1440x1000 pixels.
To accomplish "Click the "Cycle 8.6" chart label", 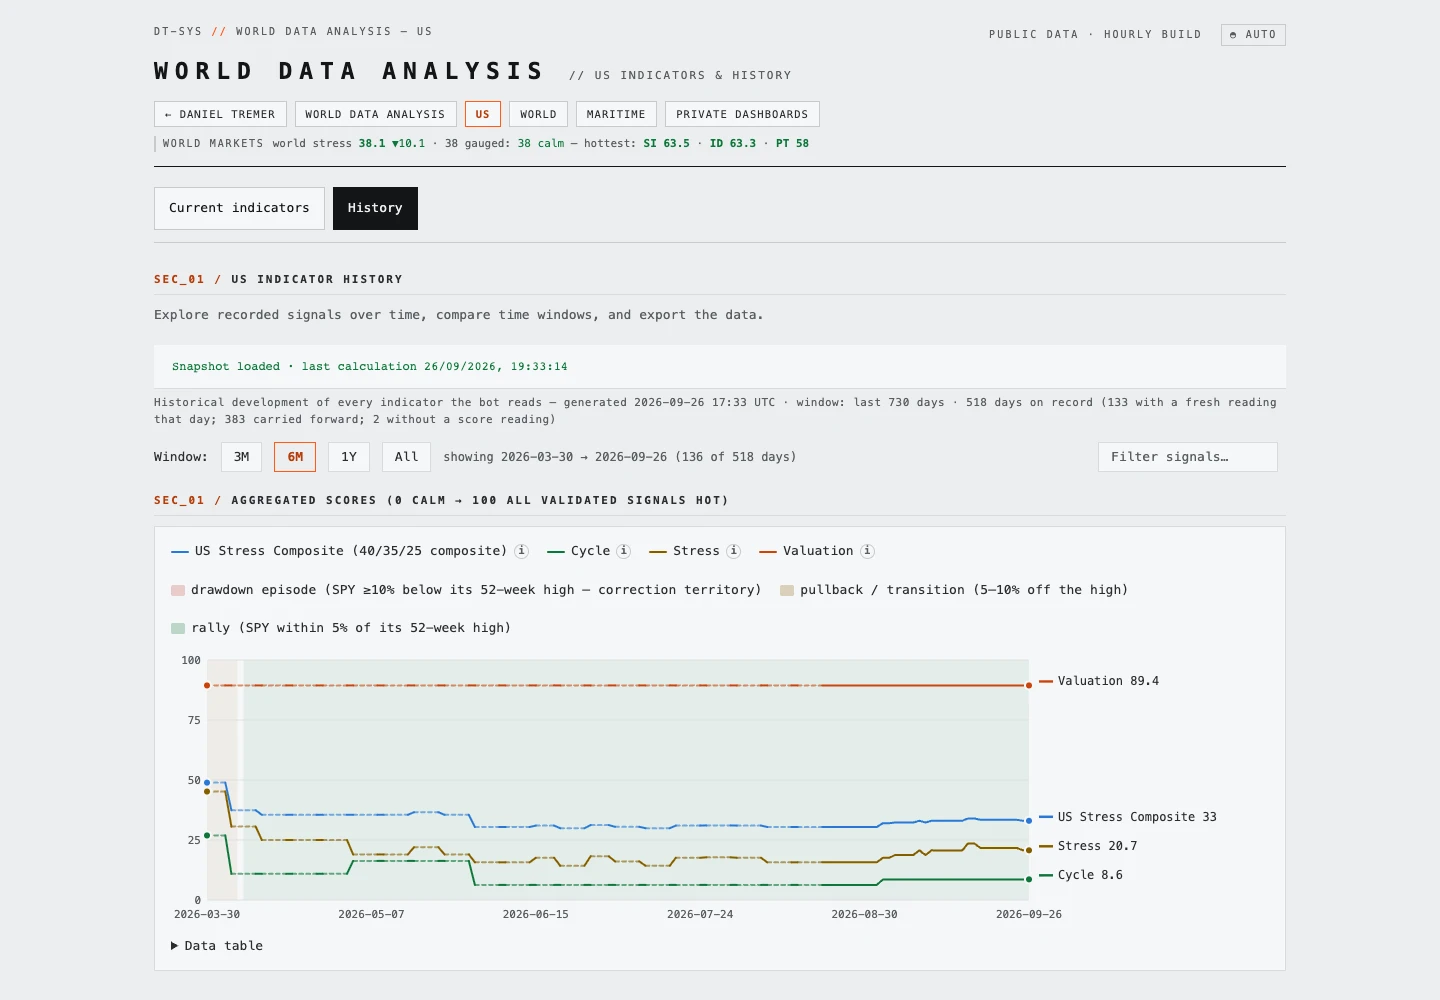I will coord(1090,875).
